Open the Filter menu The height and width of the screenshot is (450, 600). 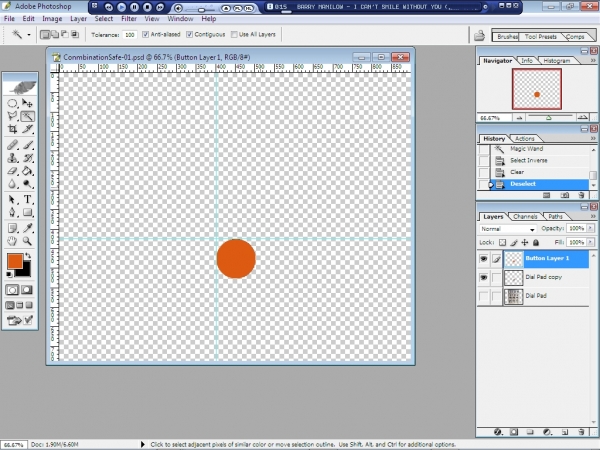(129, 19)
